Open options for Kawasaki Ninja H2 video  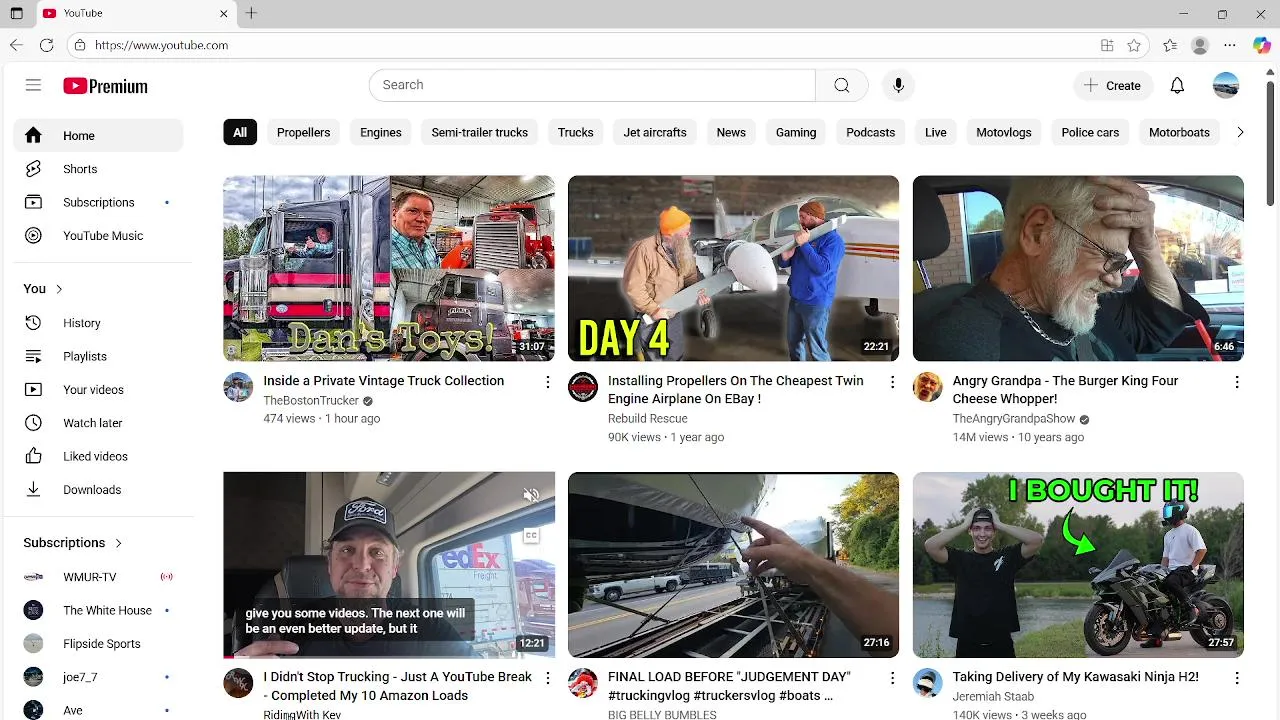[1237, 678]
